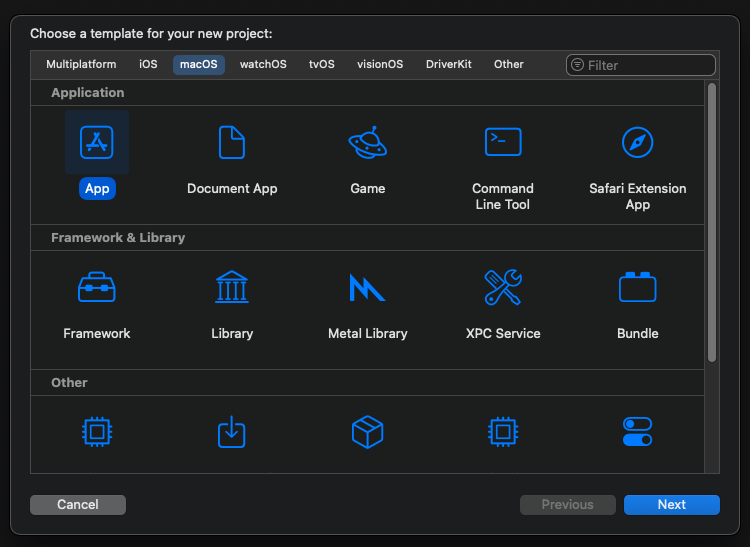Screen dimensions: 750x547
Task: Click the Library label text
Action: (x=232, y=333)
